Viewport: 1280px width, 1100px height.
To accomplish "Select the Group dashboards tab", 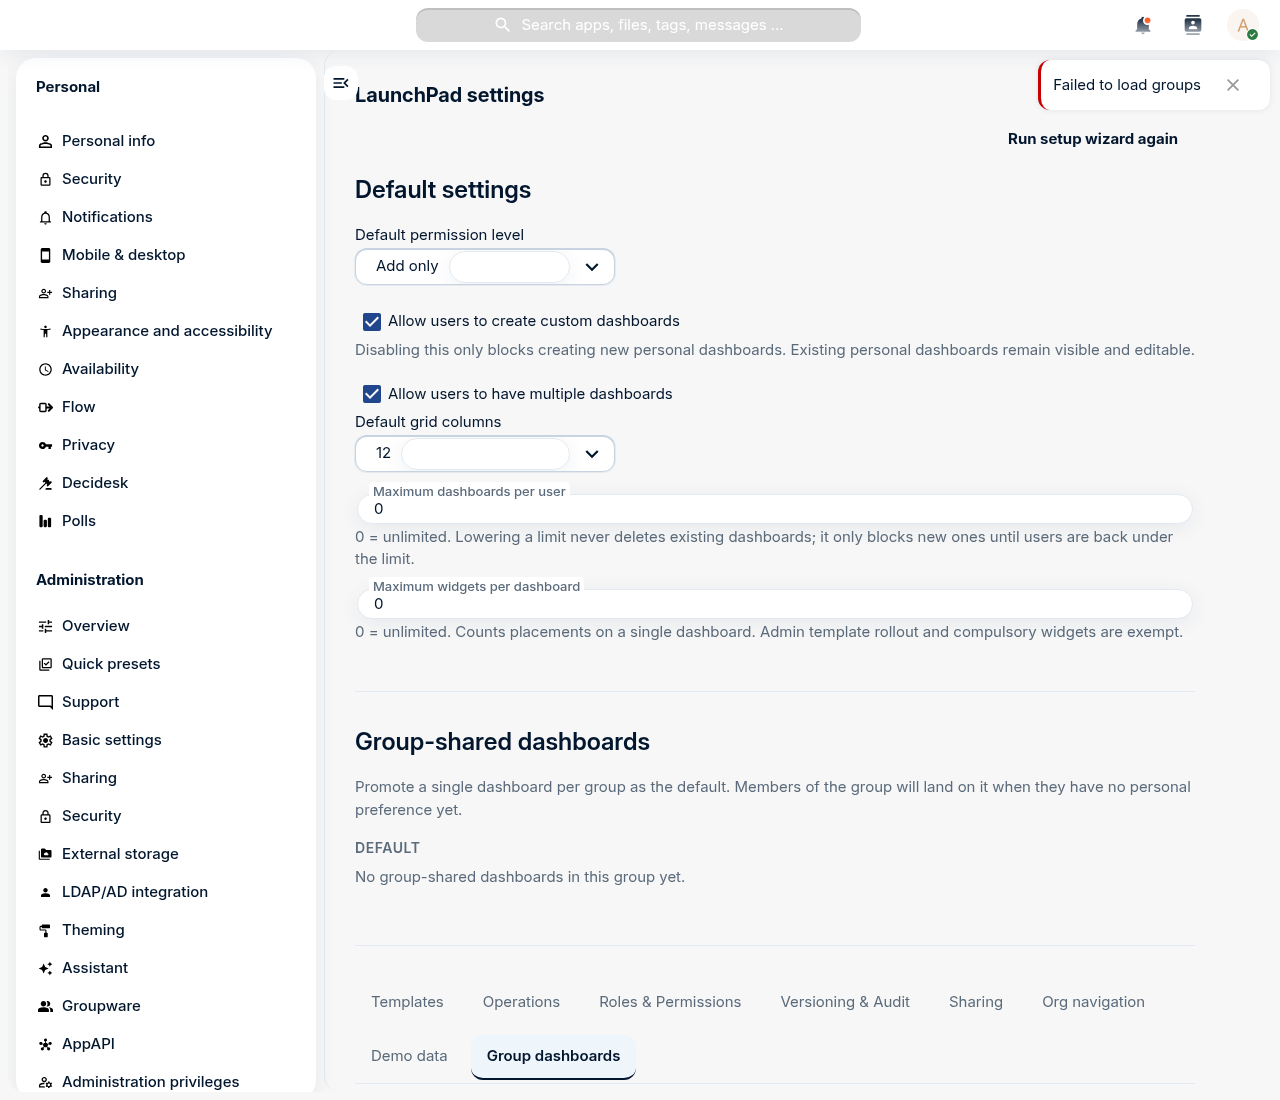I will 553,1056.
